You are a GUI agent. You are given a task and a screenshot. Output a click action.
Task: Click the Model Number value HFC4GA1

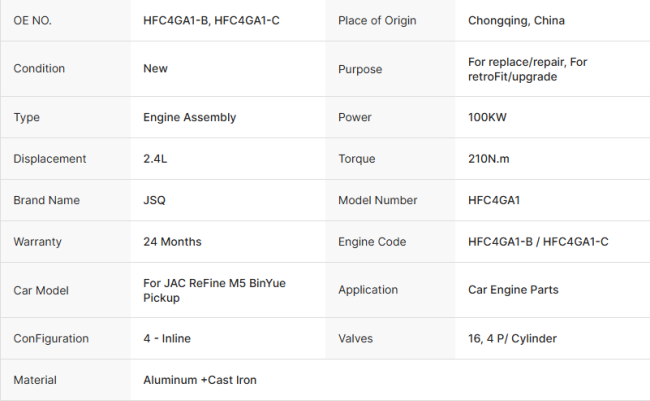(494, 200)
